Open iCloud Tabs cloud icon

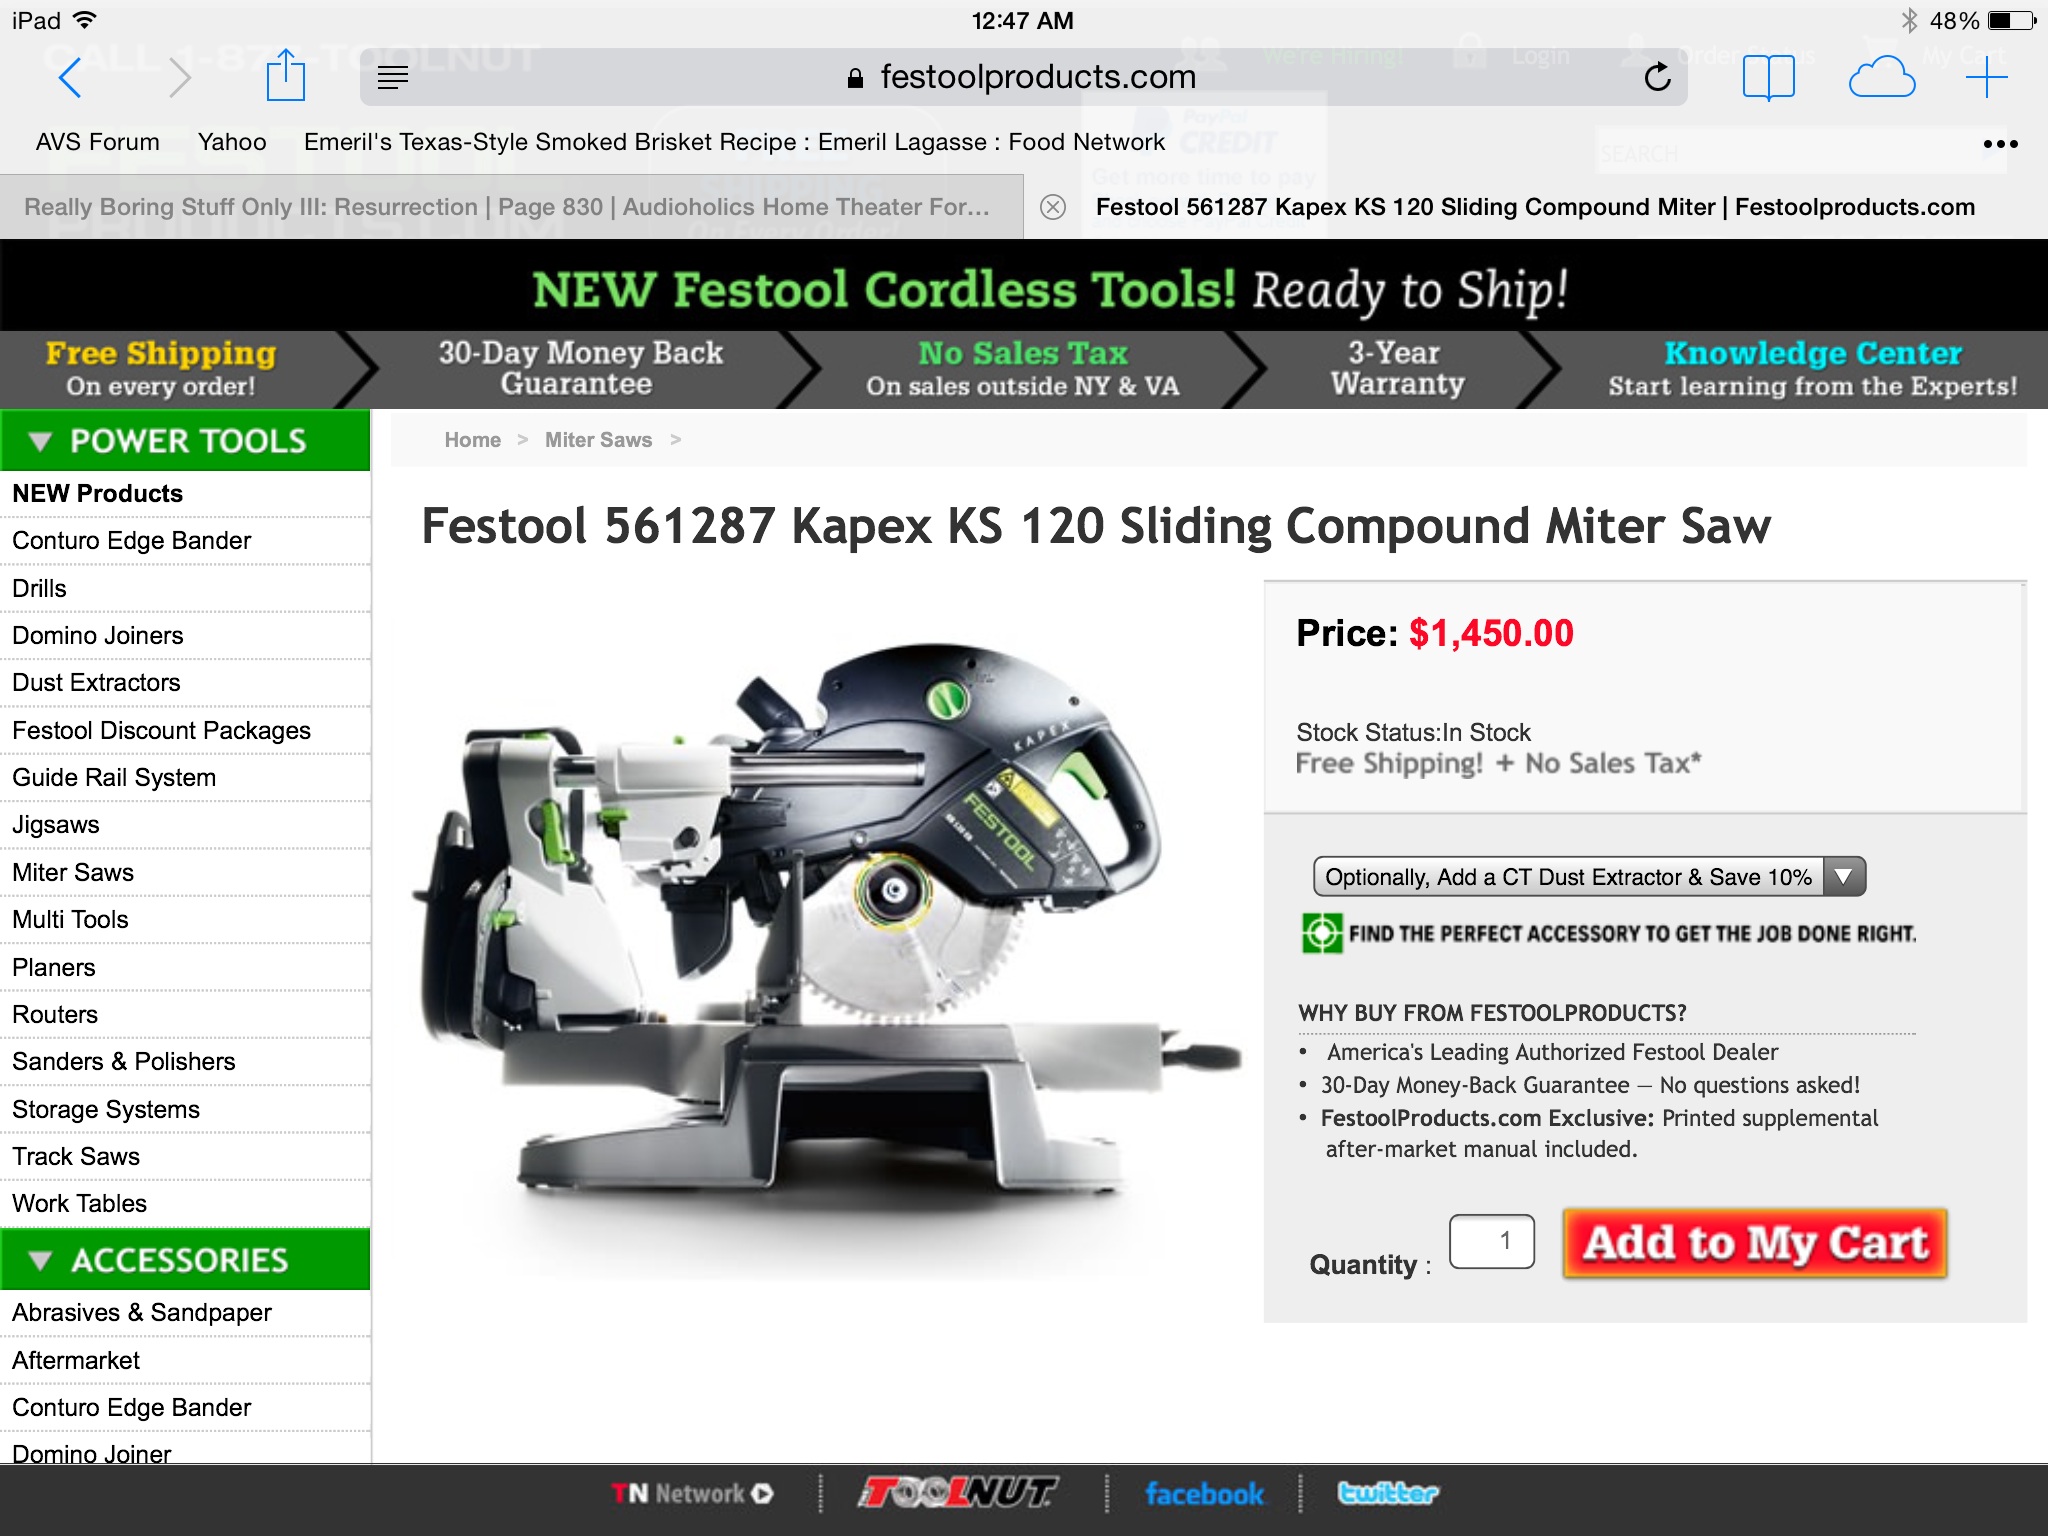1881,77
